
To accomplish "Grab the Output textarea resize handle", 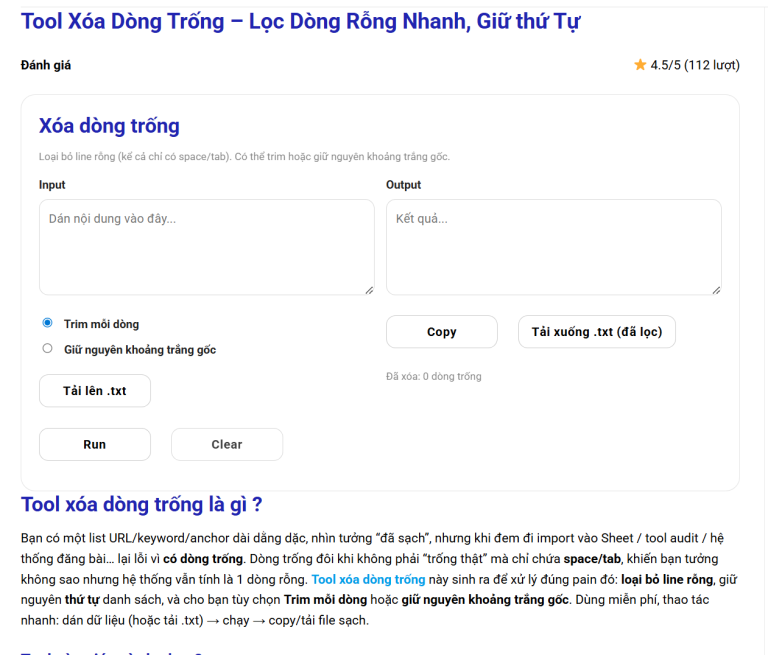I will pyautogui.click(x=716, y=290).
